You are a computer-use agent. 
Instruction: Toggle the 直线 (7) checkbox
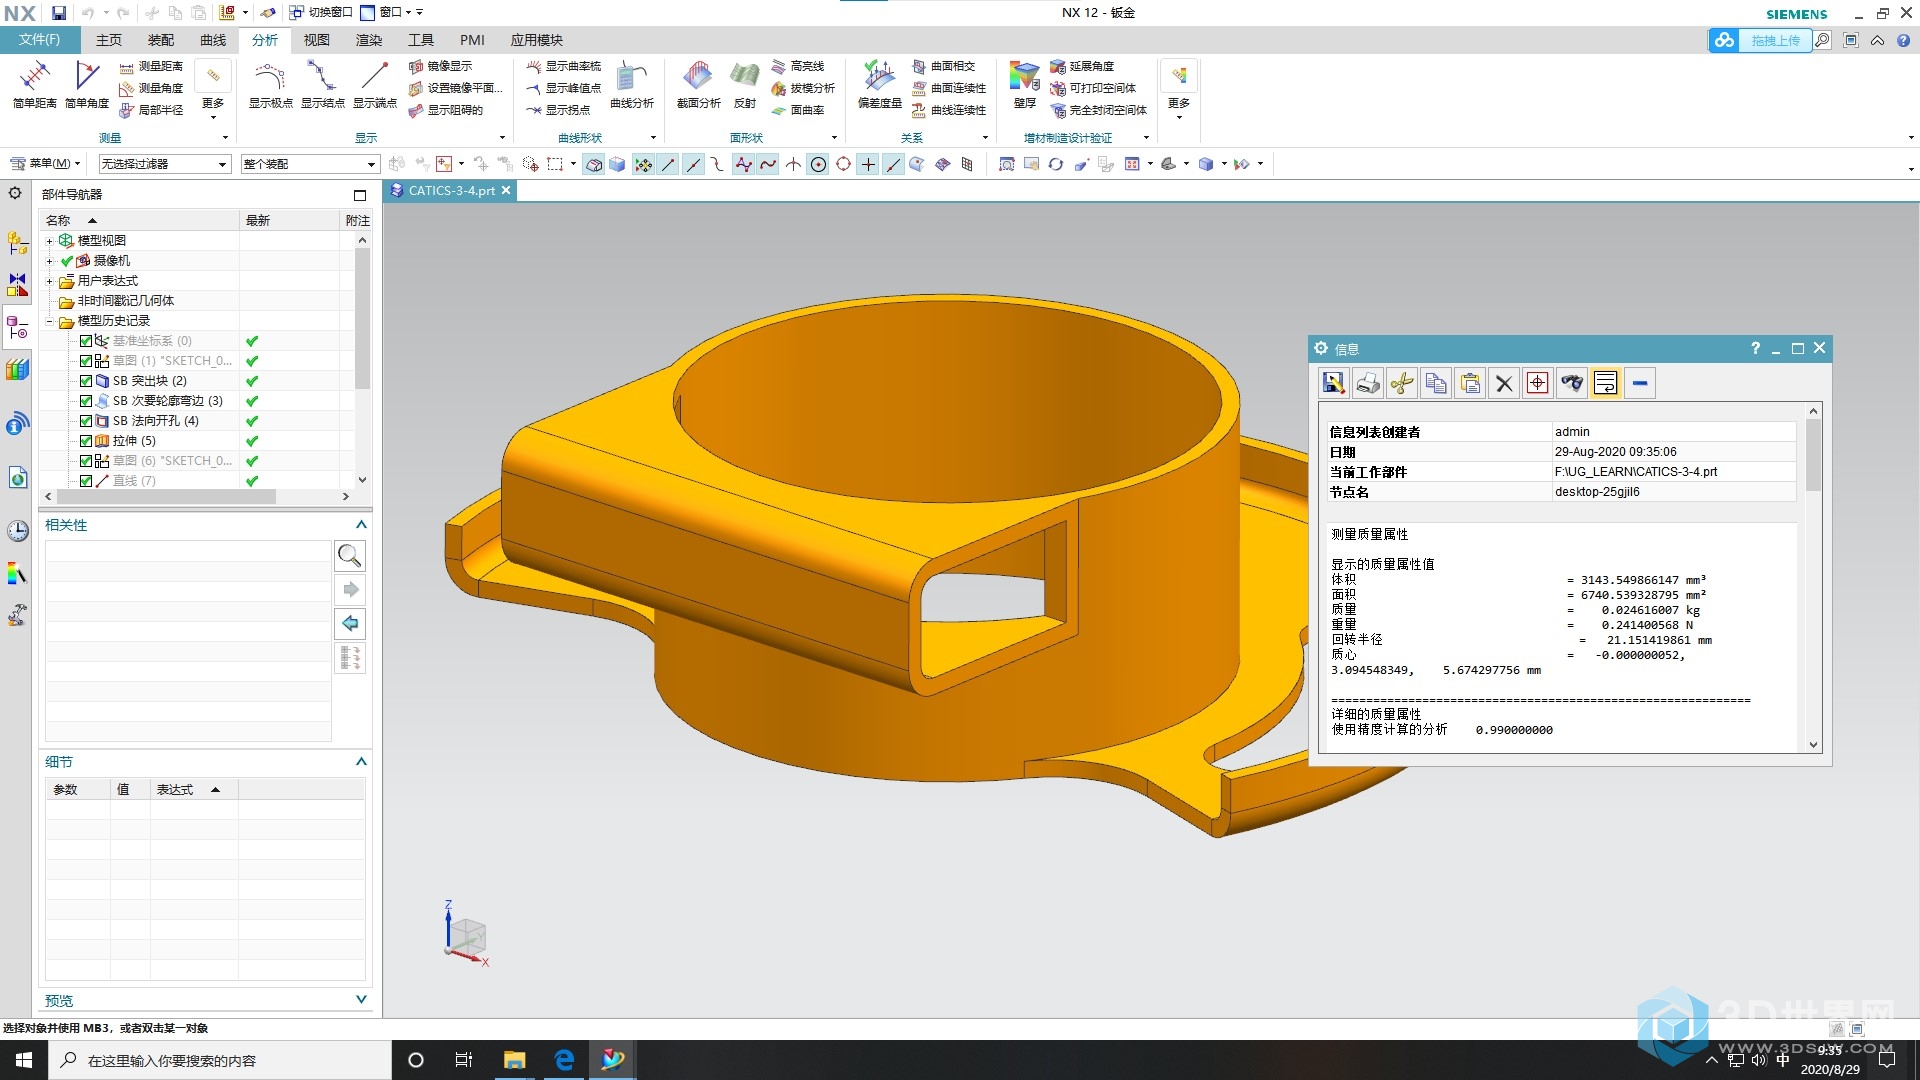86,481
